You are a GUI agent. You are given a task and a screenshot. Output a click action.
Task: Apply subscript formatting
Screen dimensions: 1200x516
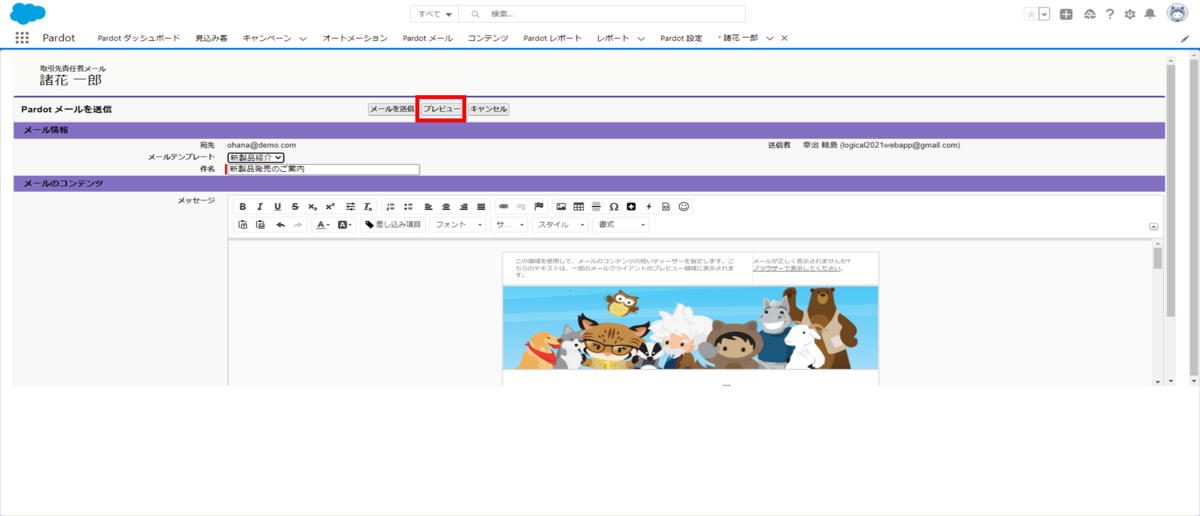coord(312,207)
